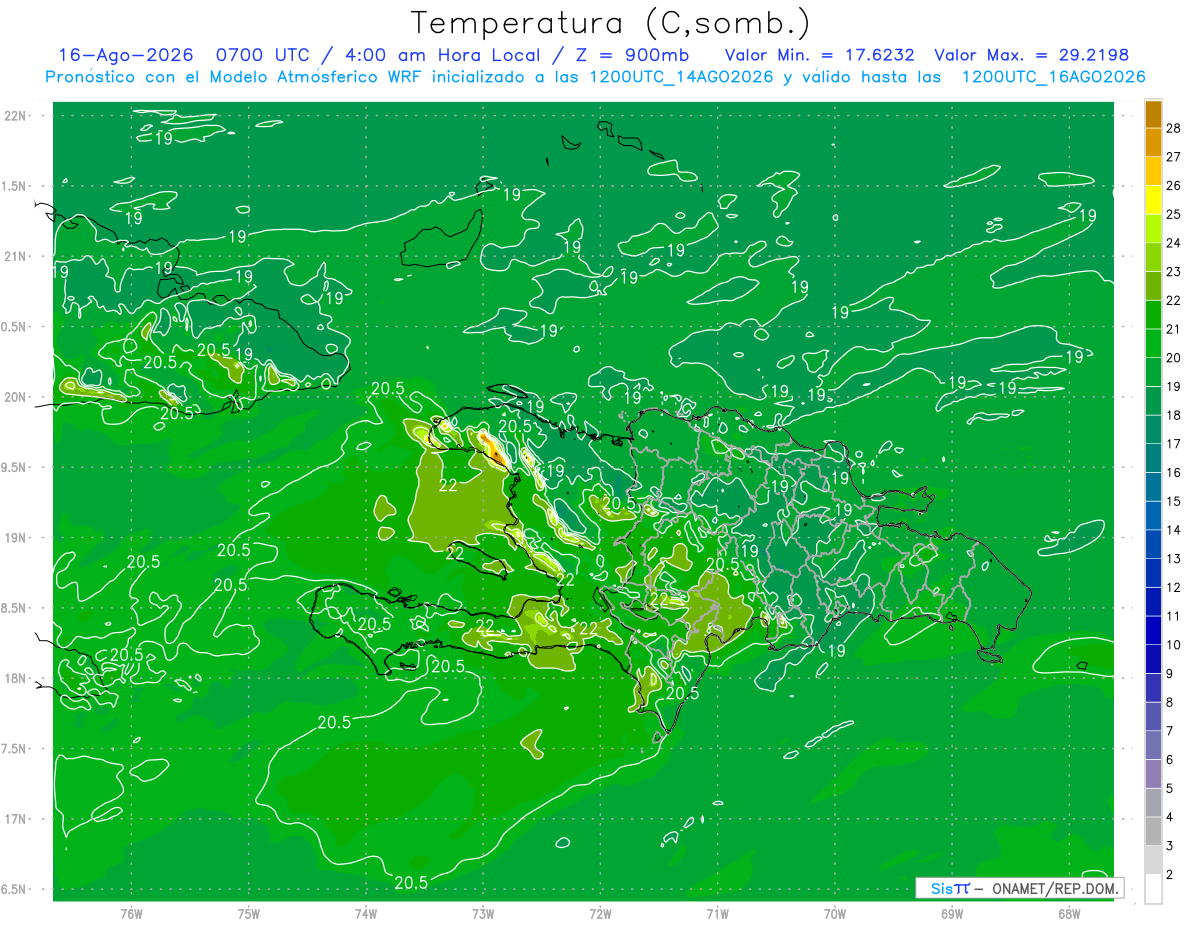1200x927 pixels.
Task: Click the "69W" longitude axis label
Action: pyautogui.click(x=952, y=913)
